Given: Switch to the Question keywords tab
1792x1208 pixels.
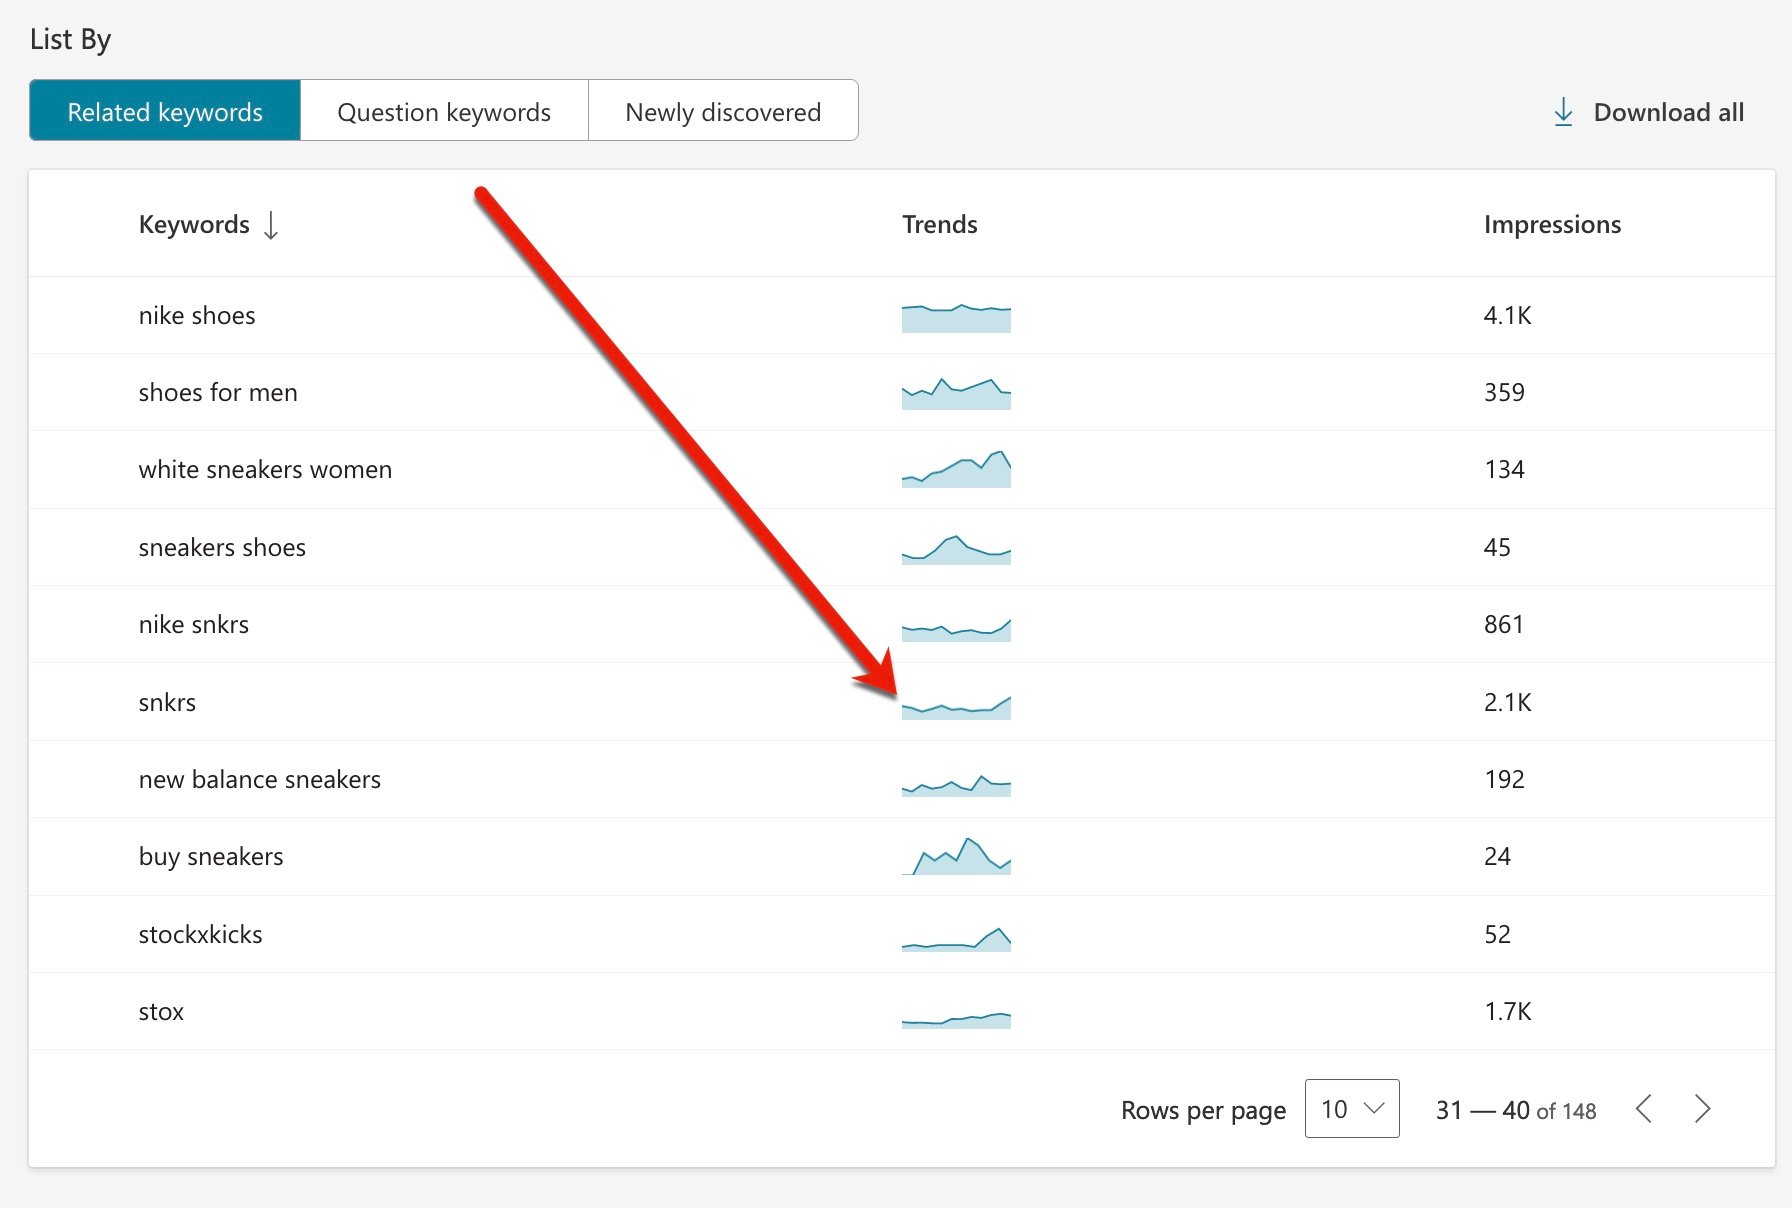Looking at the screenshot, I should (x=443, y=111).
